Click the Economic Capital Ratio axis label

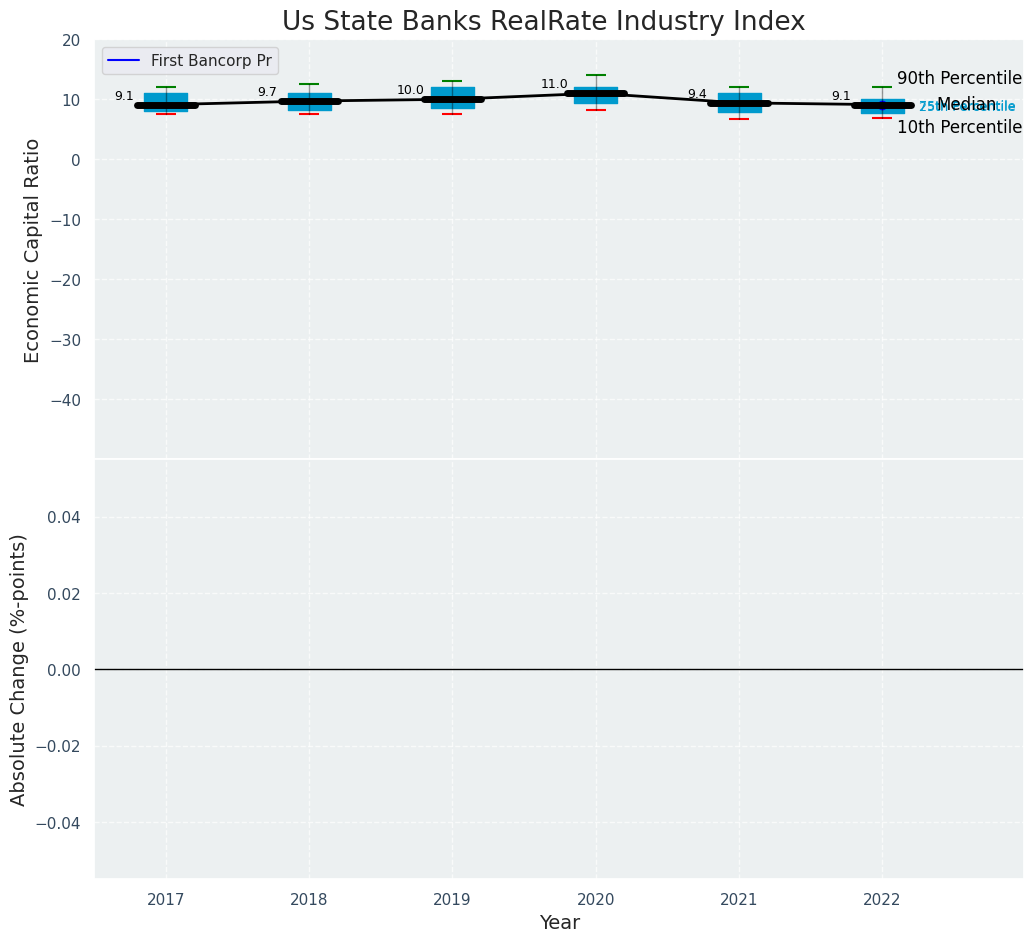tap(33, 250)
